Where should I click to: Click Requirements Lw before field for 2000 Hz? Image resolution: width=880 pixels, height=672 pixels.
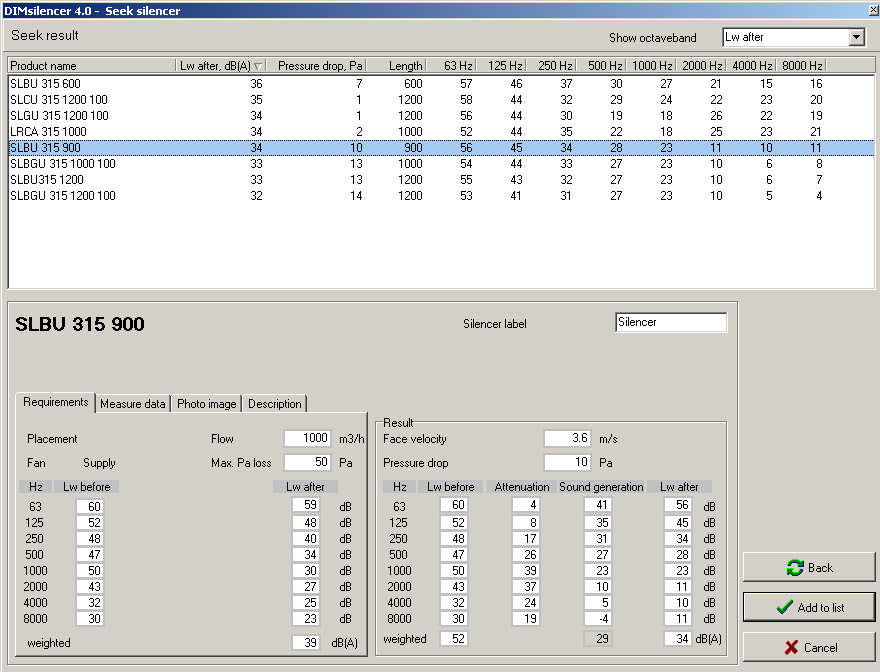click(x=90, y=587)
